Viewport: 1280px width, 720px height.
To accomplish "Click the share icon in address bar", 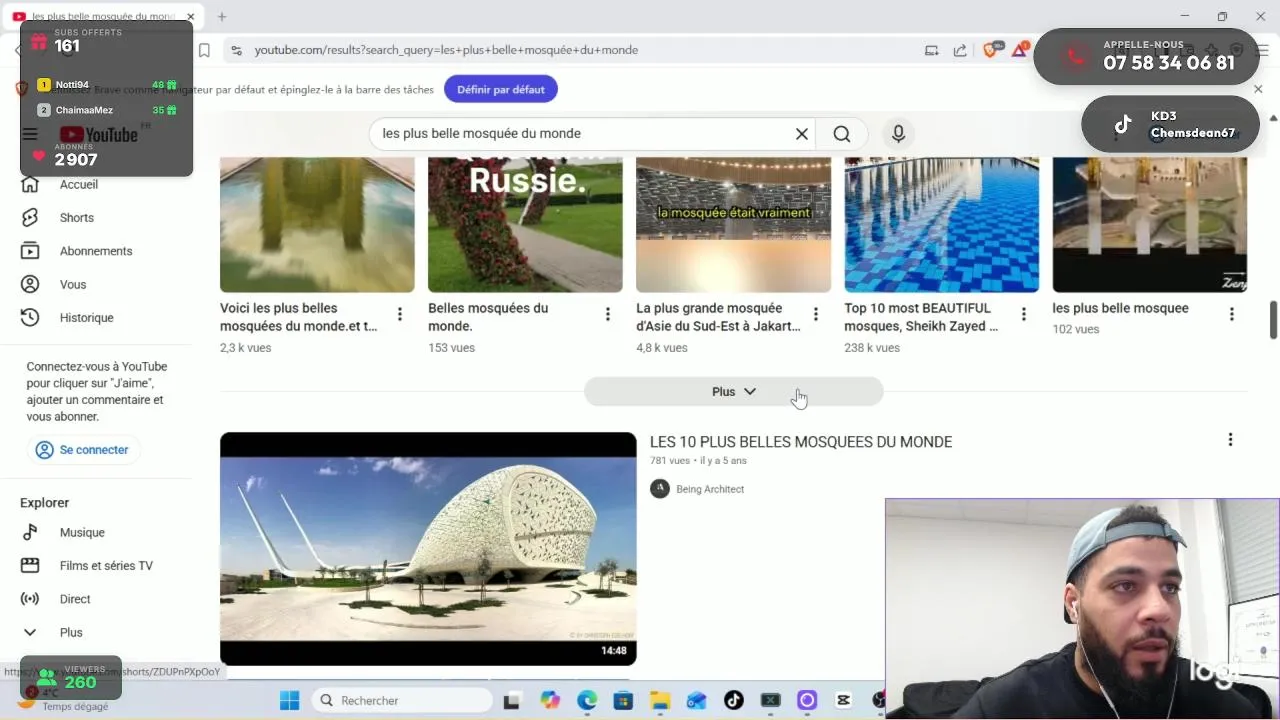I will tap(960, 50).
